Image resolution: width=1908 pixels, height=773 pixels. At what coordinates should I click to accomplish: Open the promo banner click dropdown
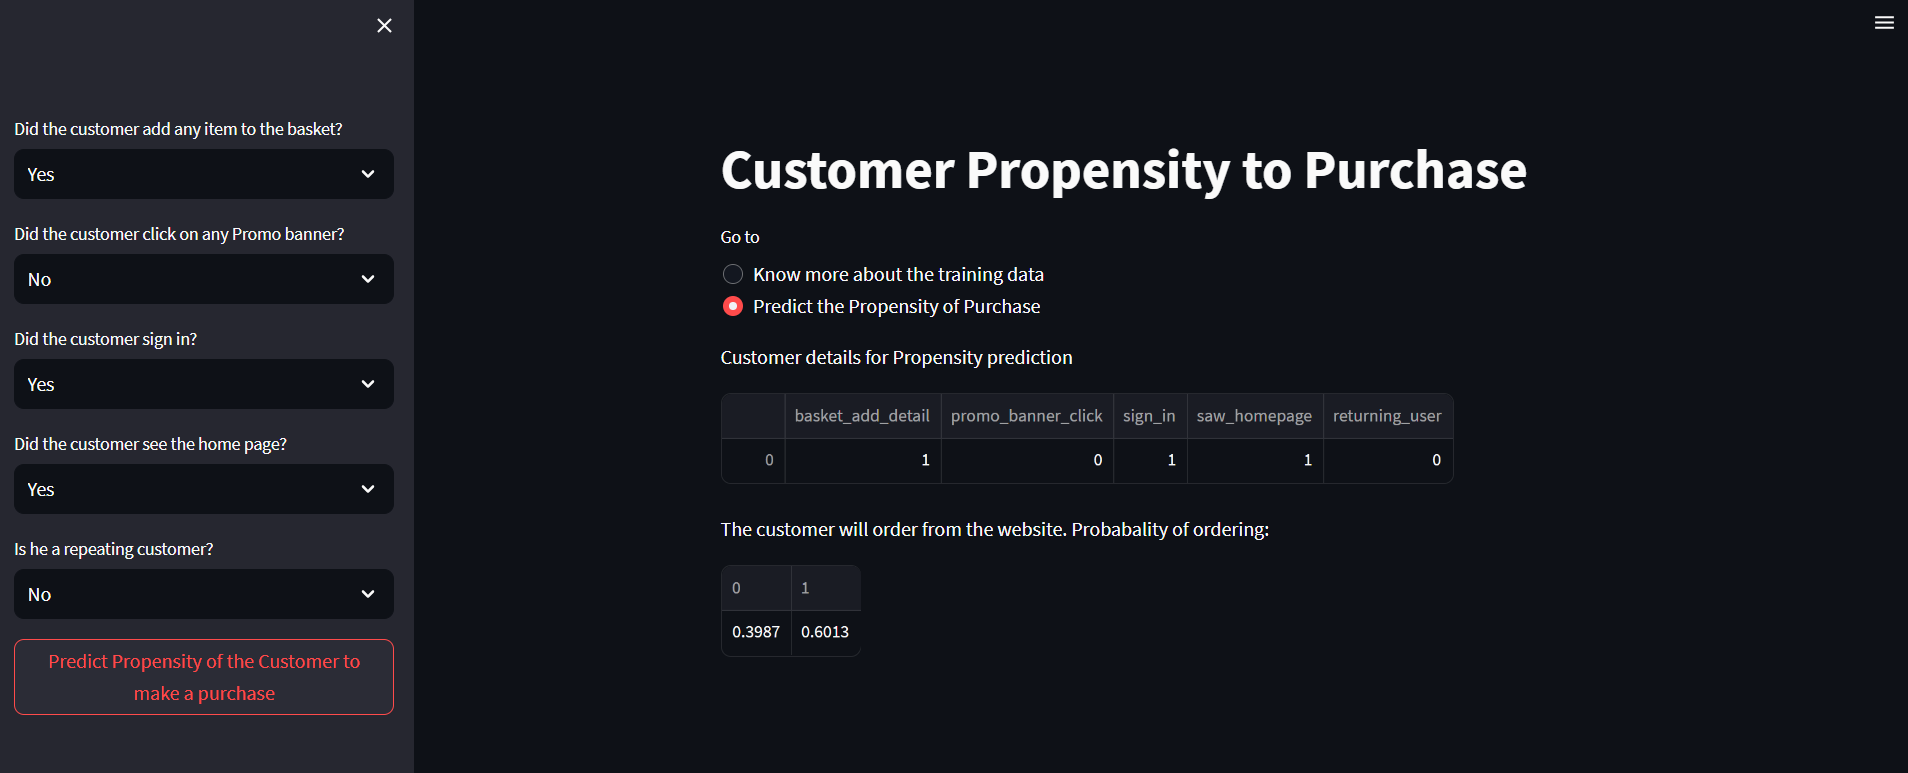click(203, 279)
